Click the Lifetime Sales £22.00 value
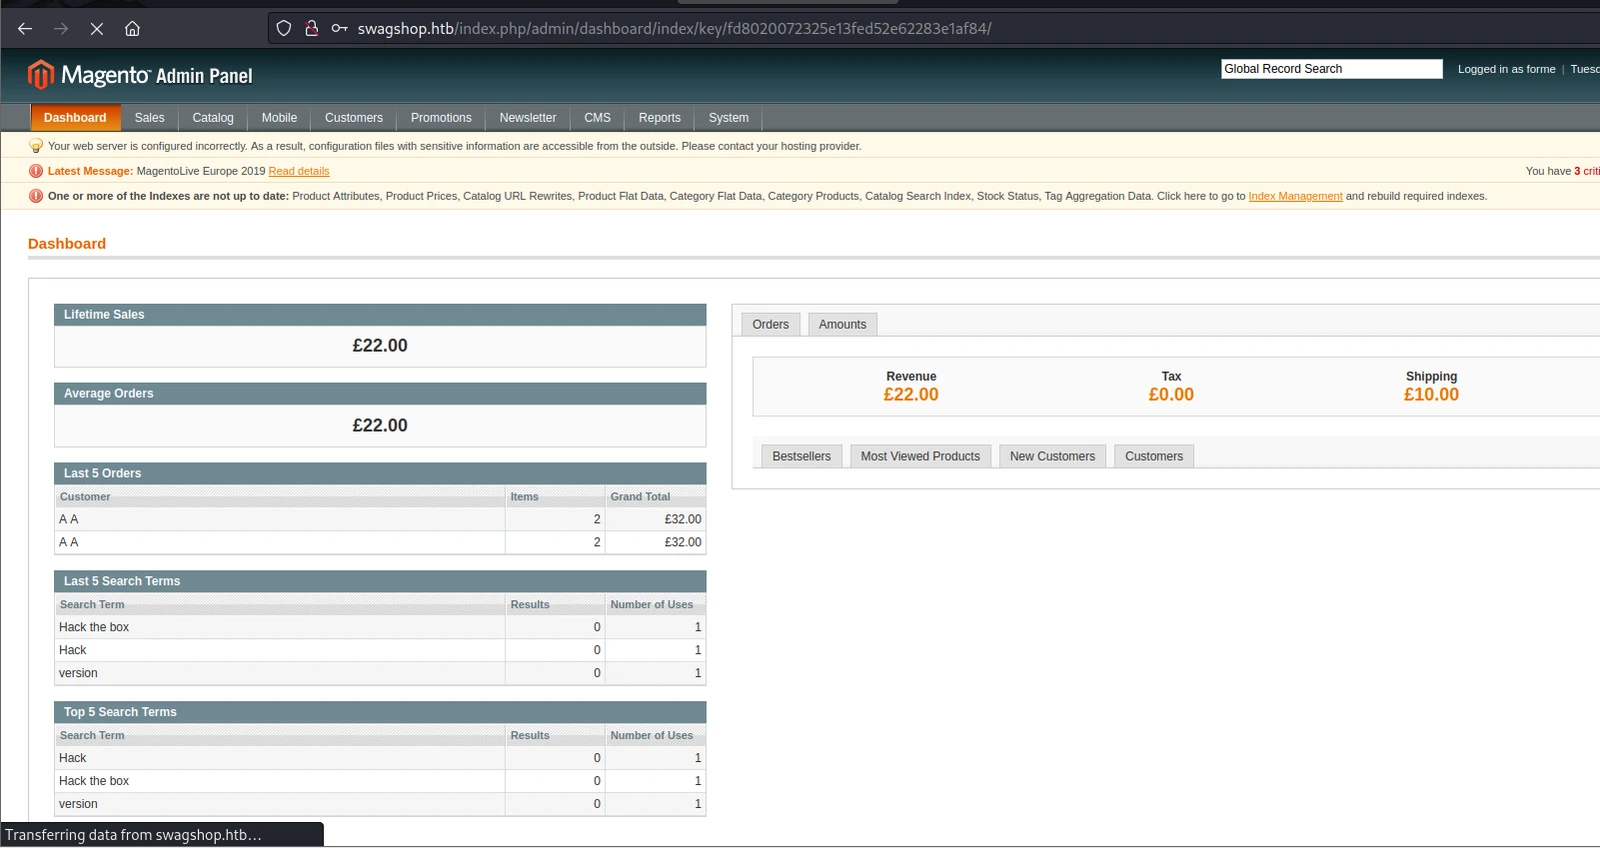Screen dimensions: 1600x848 point(380,346)
